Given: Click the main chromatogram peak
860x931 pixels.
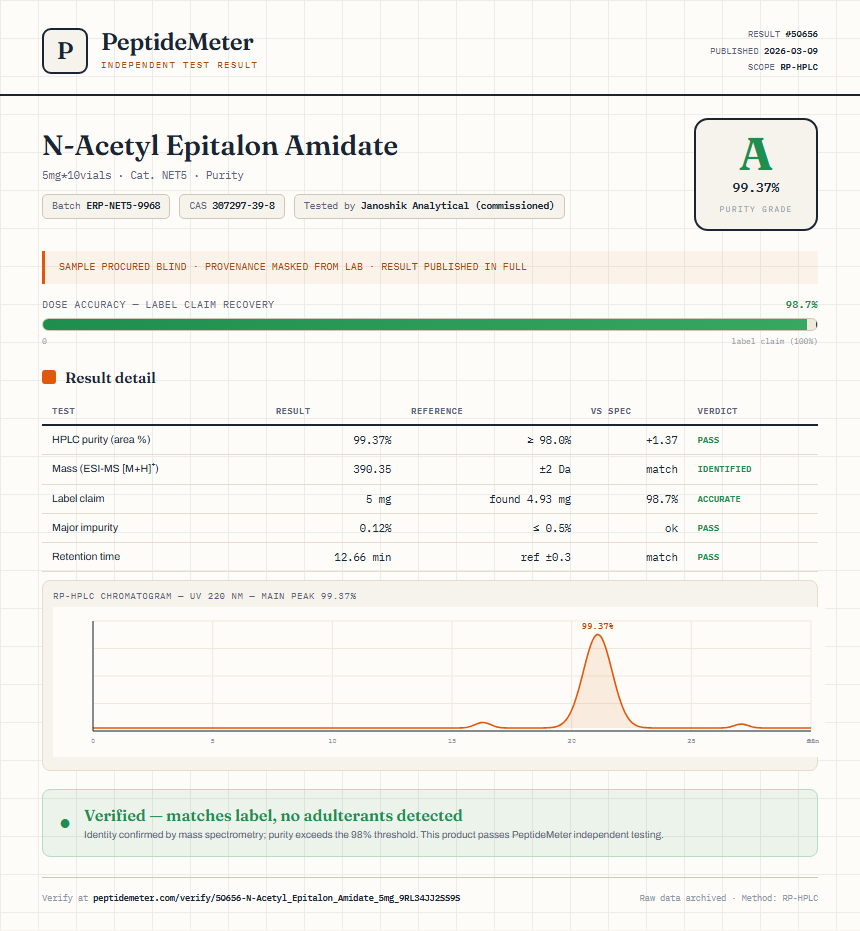Looking at the screenshot, I should tap(597, 683).
